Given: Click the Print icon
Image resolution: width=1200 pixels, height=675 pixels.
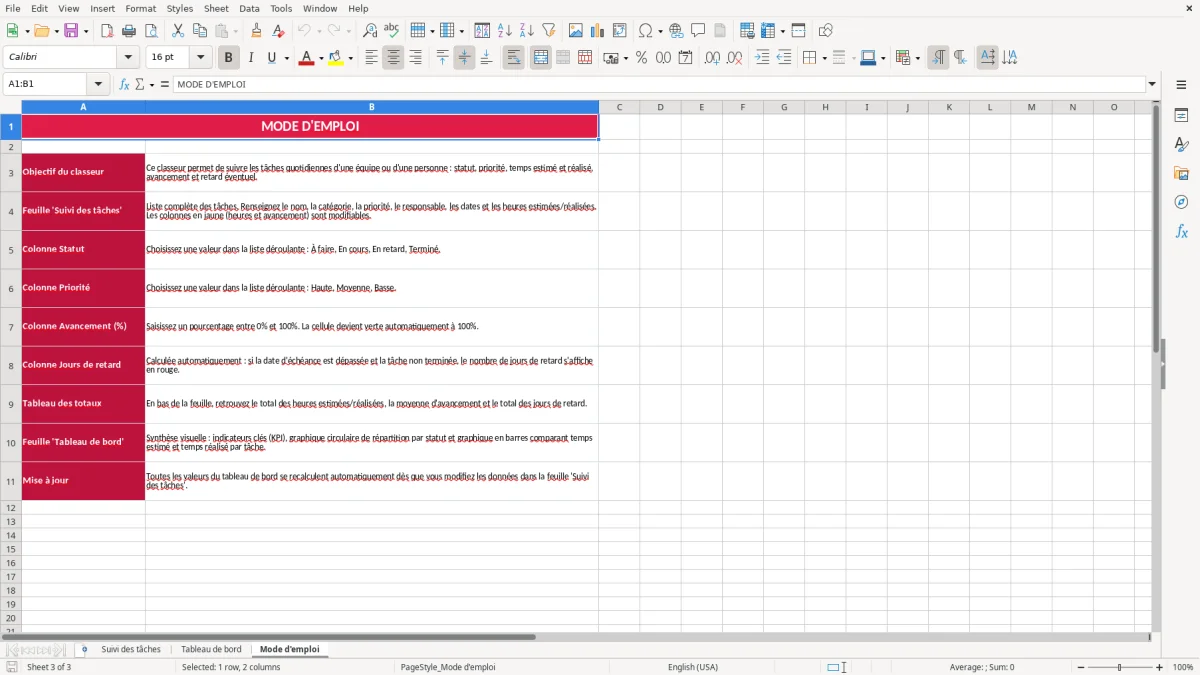Looking at the screenshot, I should [128, 31].
